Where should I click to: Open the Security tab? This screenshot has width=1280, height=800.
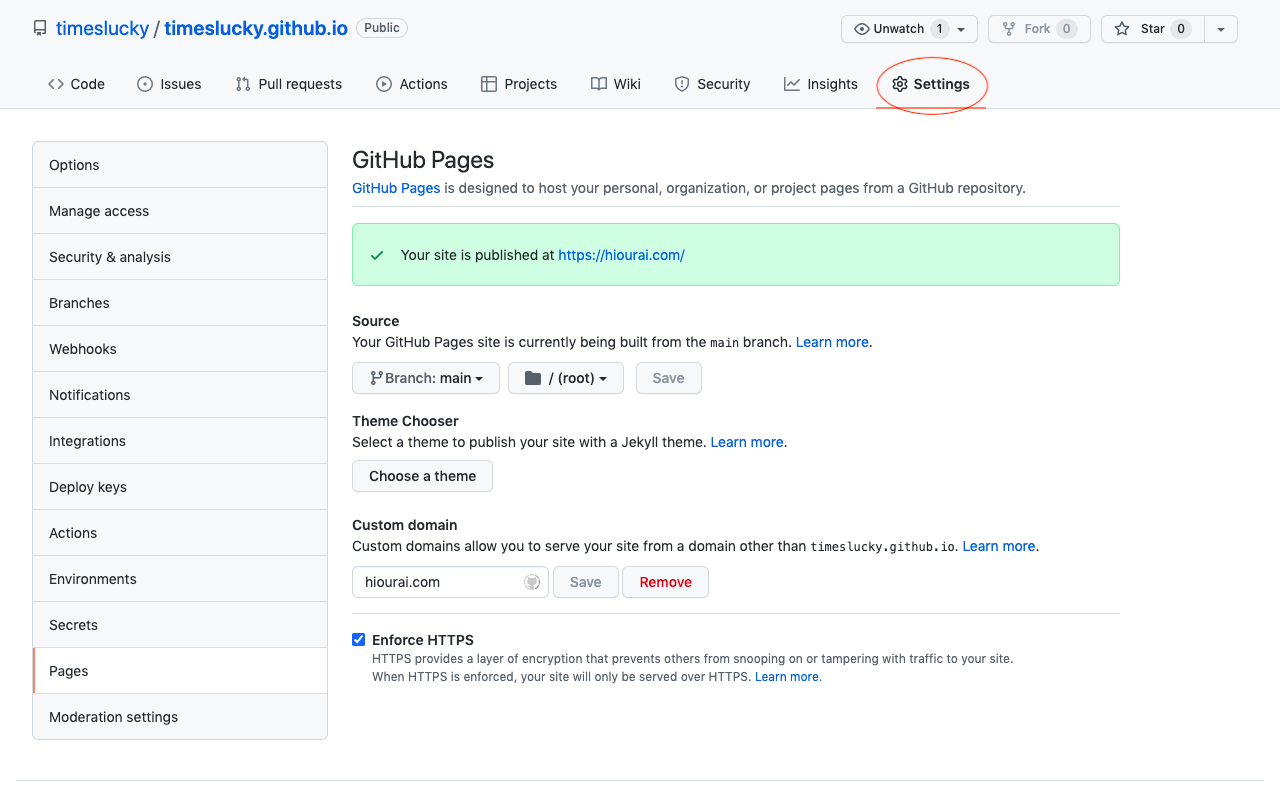pyautogui.click(x=712, y=84)
